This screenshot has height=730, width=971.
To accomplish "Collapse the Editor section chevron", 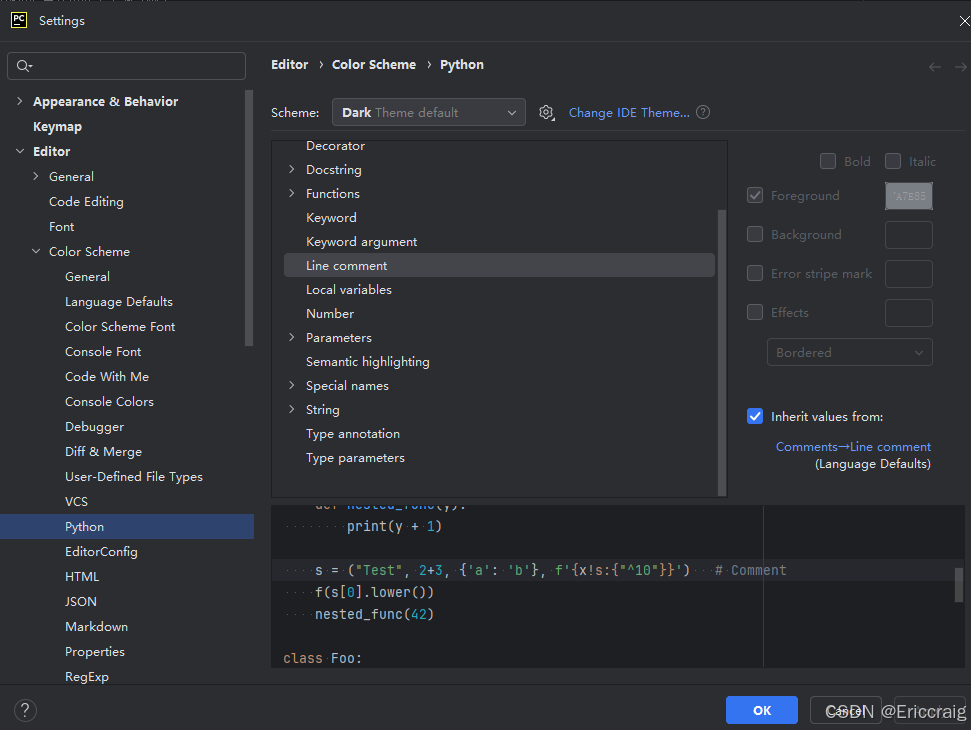I will pos(20,151).
